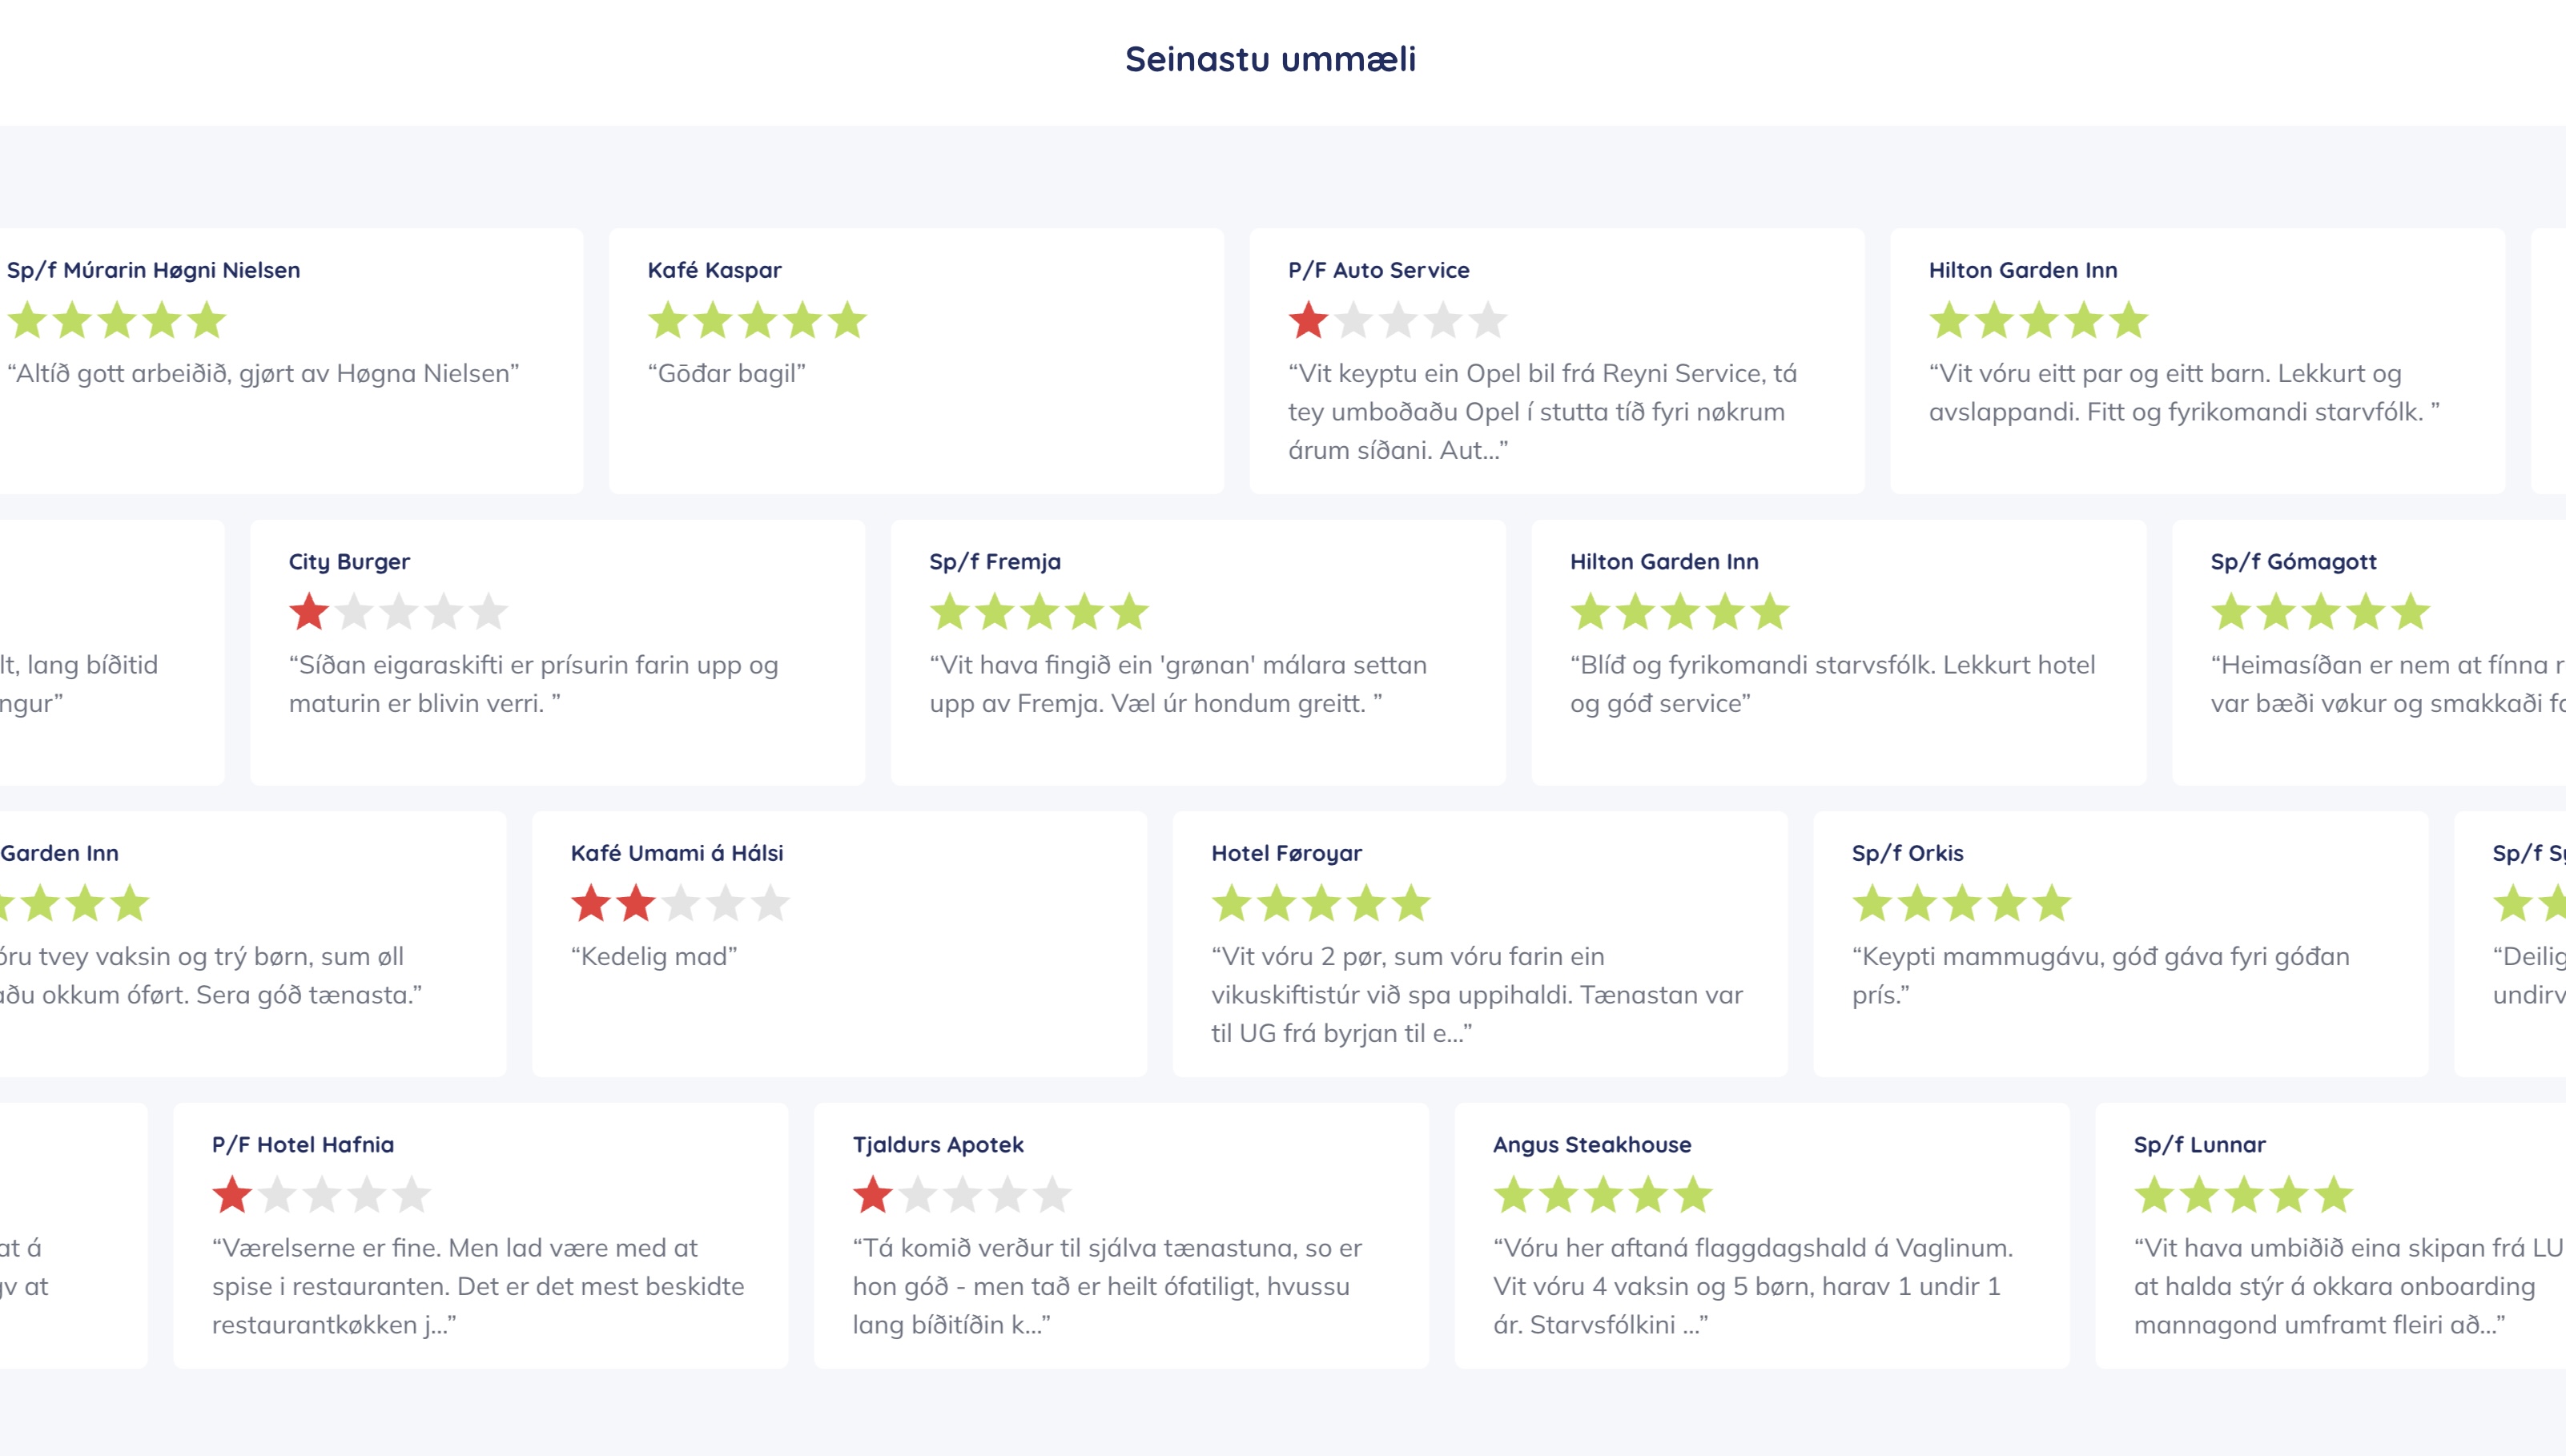The width and height of the screenshot is (2566, 1456).
Task: Click the Sp/f Lunnar review card title
Action: [2199, 1145]
